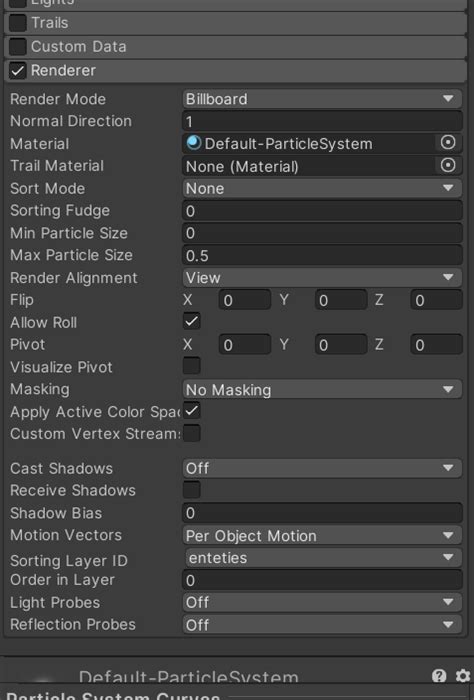Open Material object picker circle icon
The width and height of the screenshot is (474, 700).
(x=448, y=143)
